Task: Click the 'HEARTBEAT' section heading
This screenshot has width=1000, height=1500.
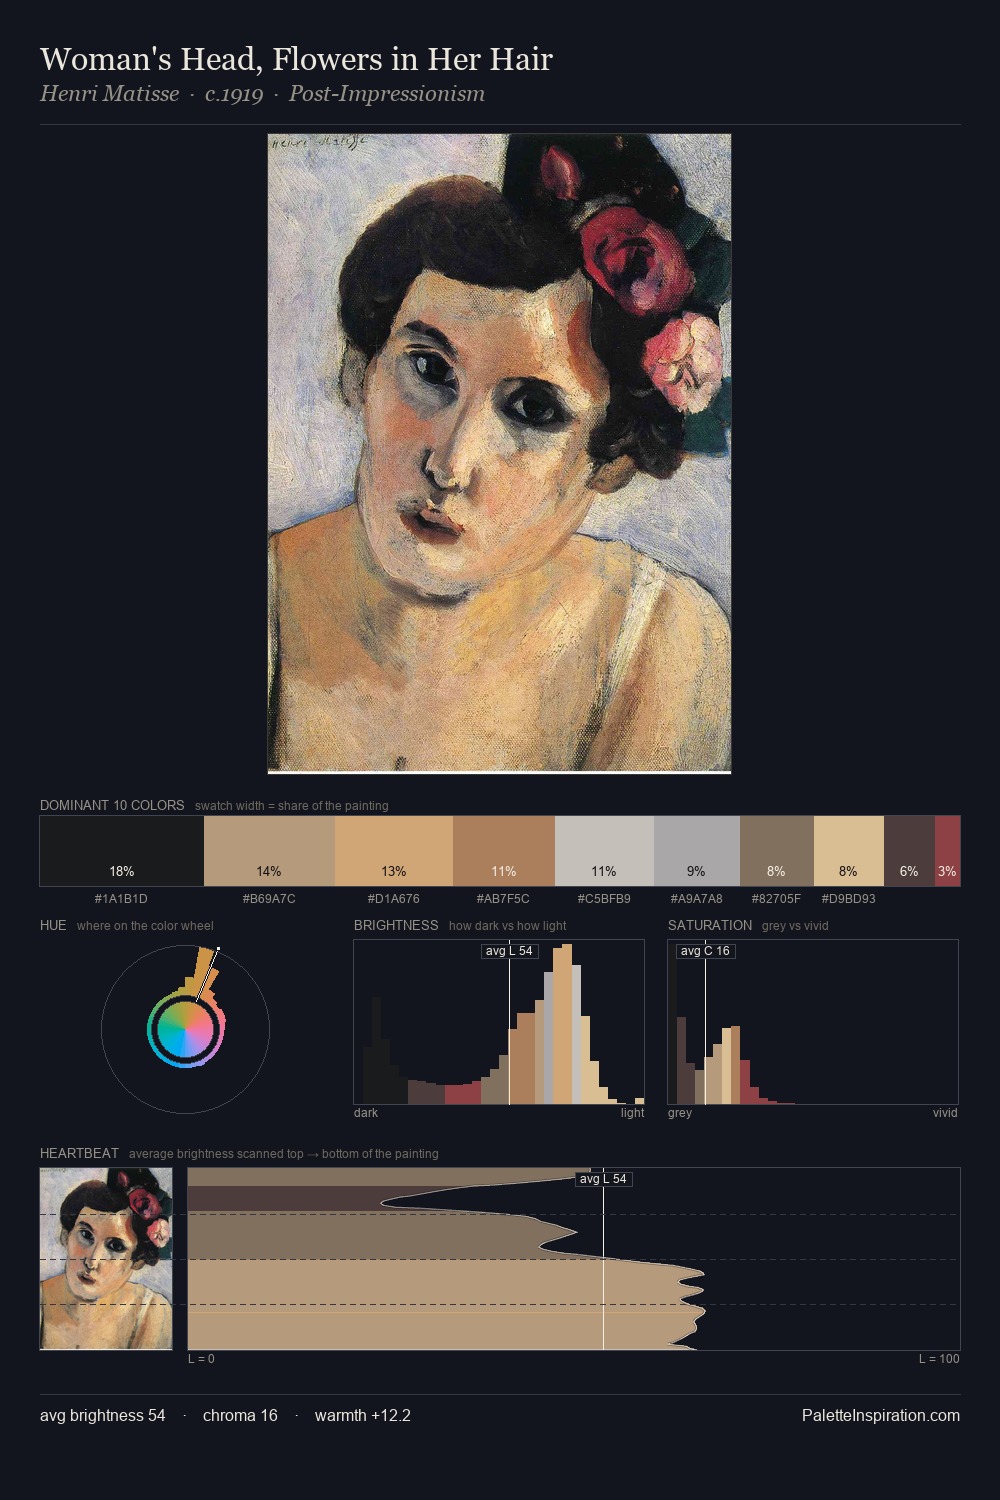Action: tap(79, 1153)
